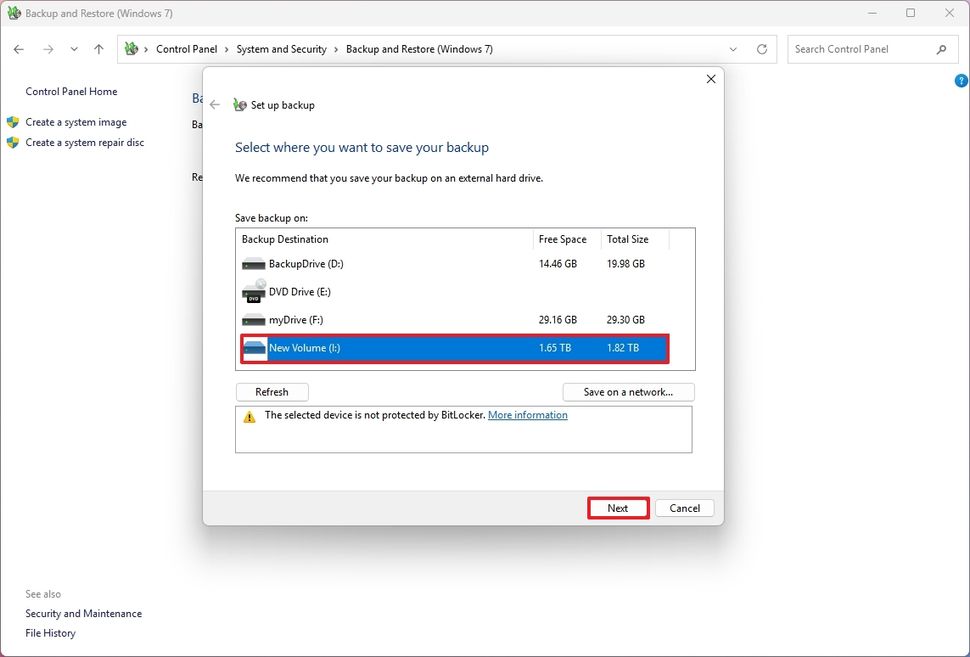The image size is (970, 657).
Task: Click the Set up backup shield icon
Action: (x=239, y=104)
